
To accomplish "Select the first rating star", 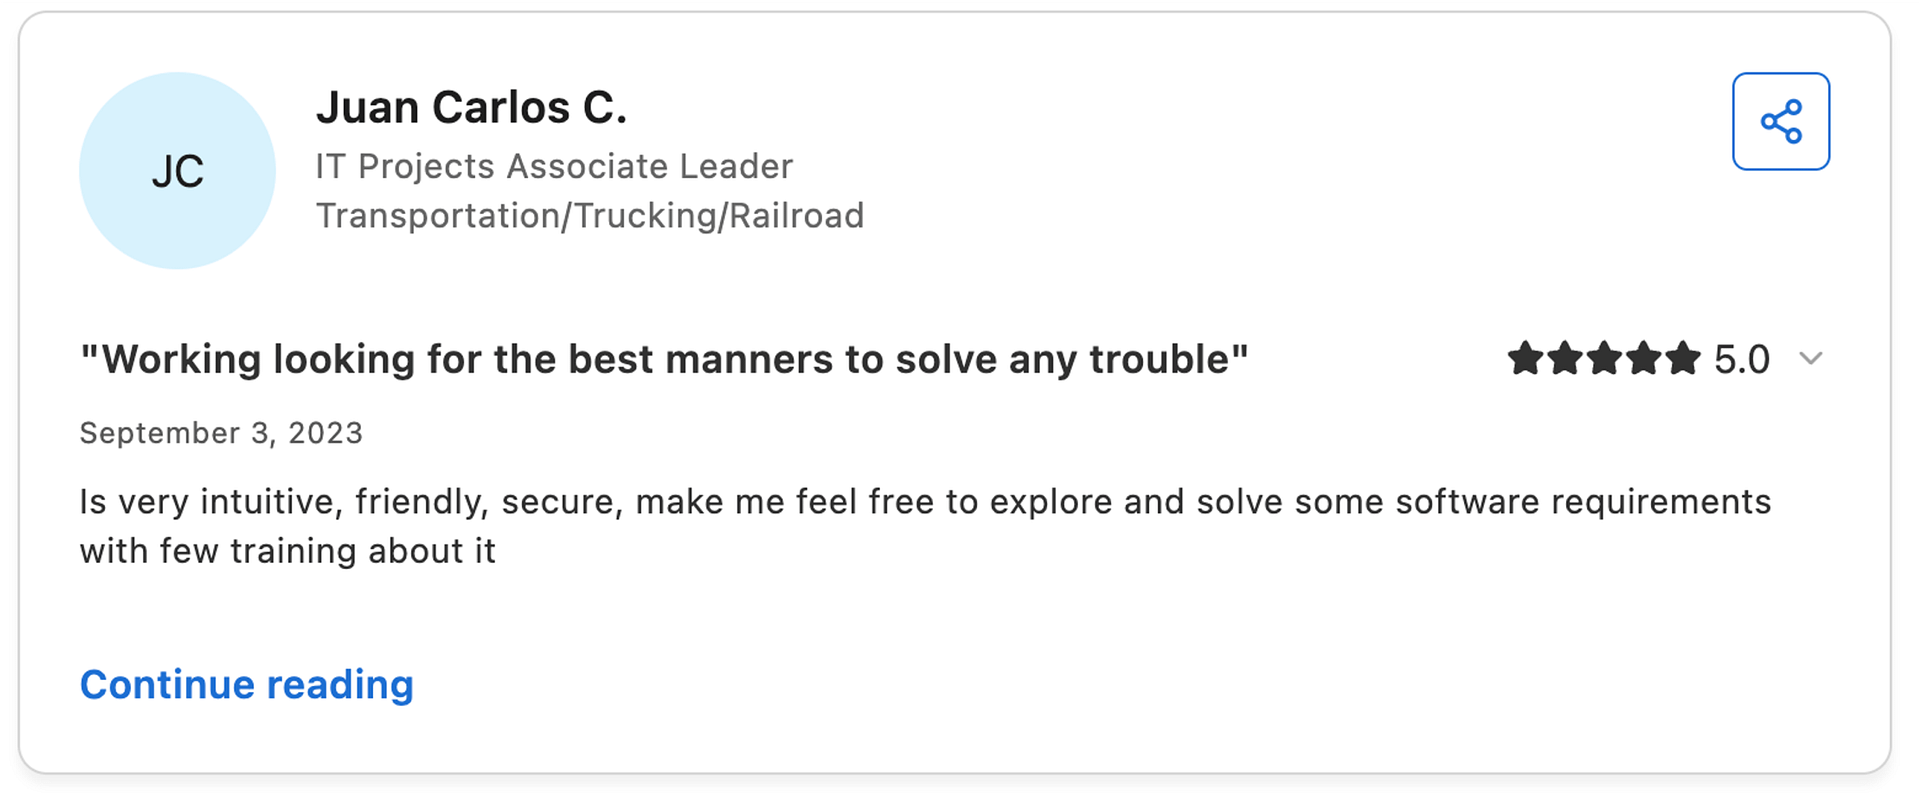I will (x=1525, y=358).
